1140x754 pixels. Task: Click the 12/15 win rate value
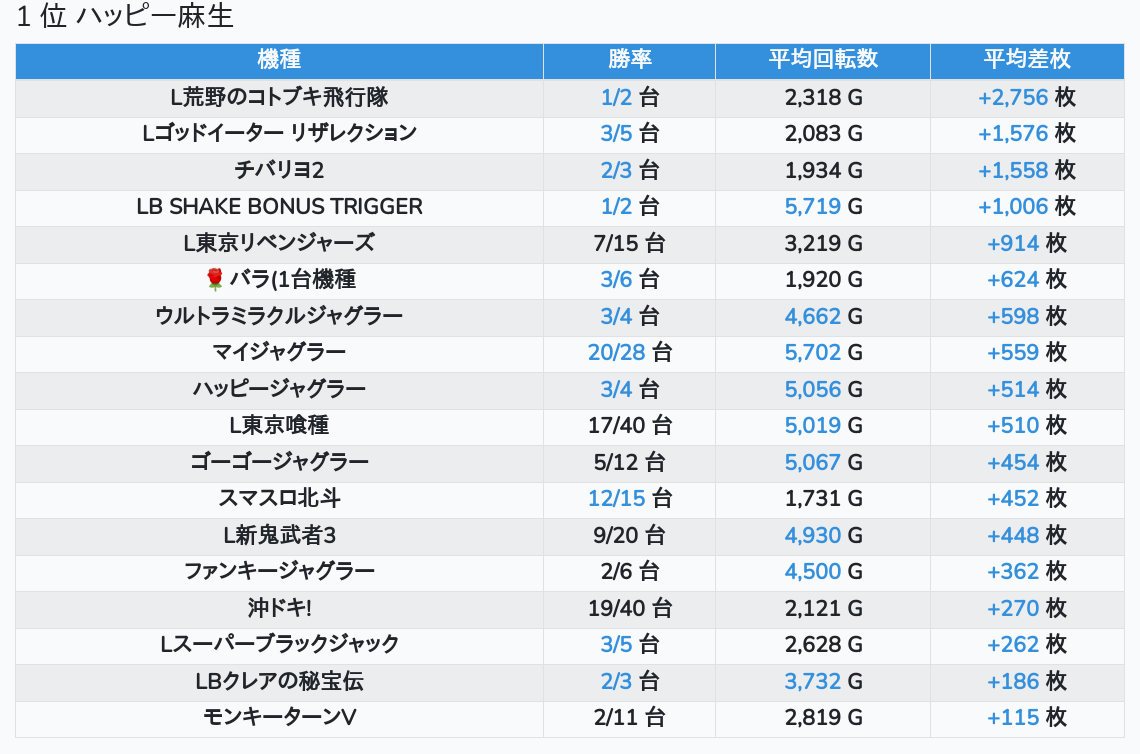point(616,498)
